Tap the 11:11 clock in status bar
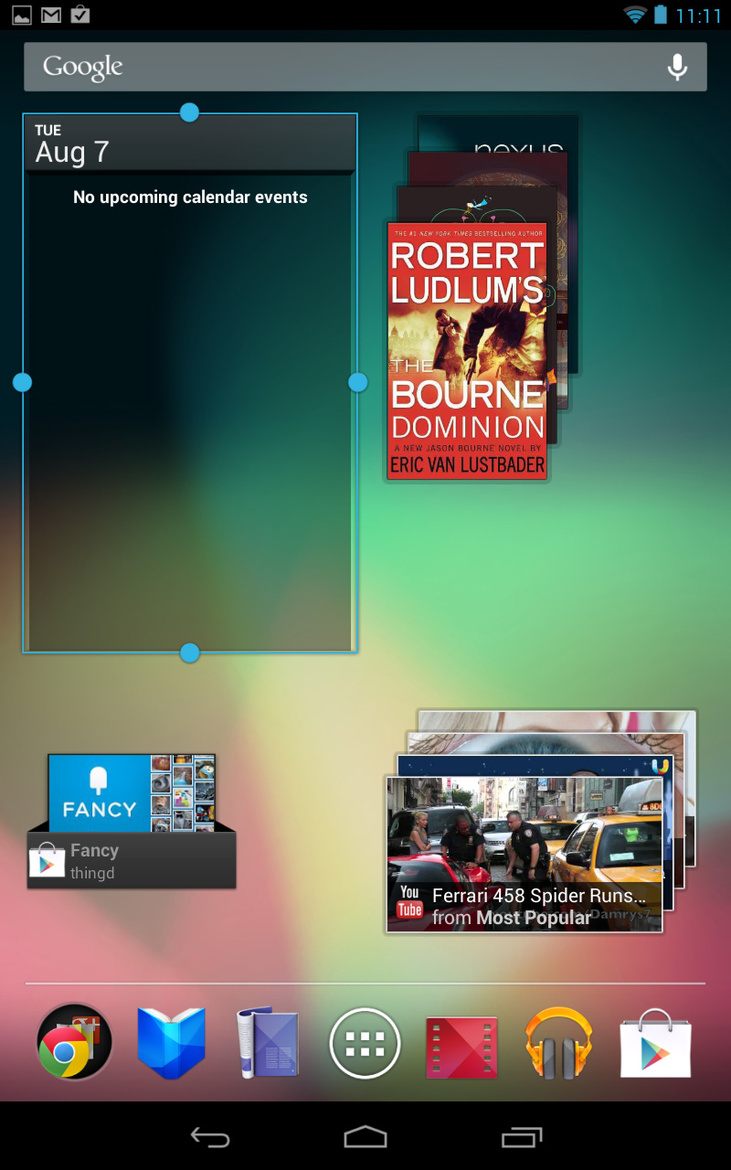 click(698, 15)
